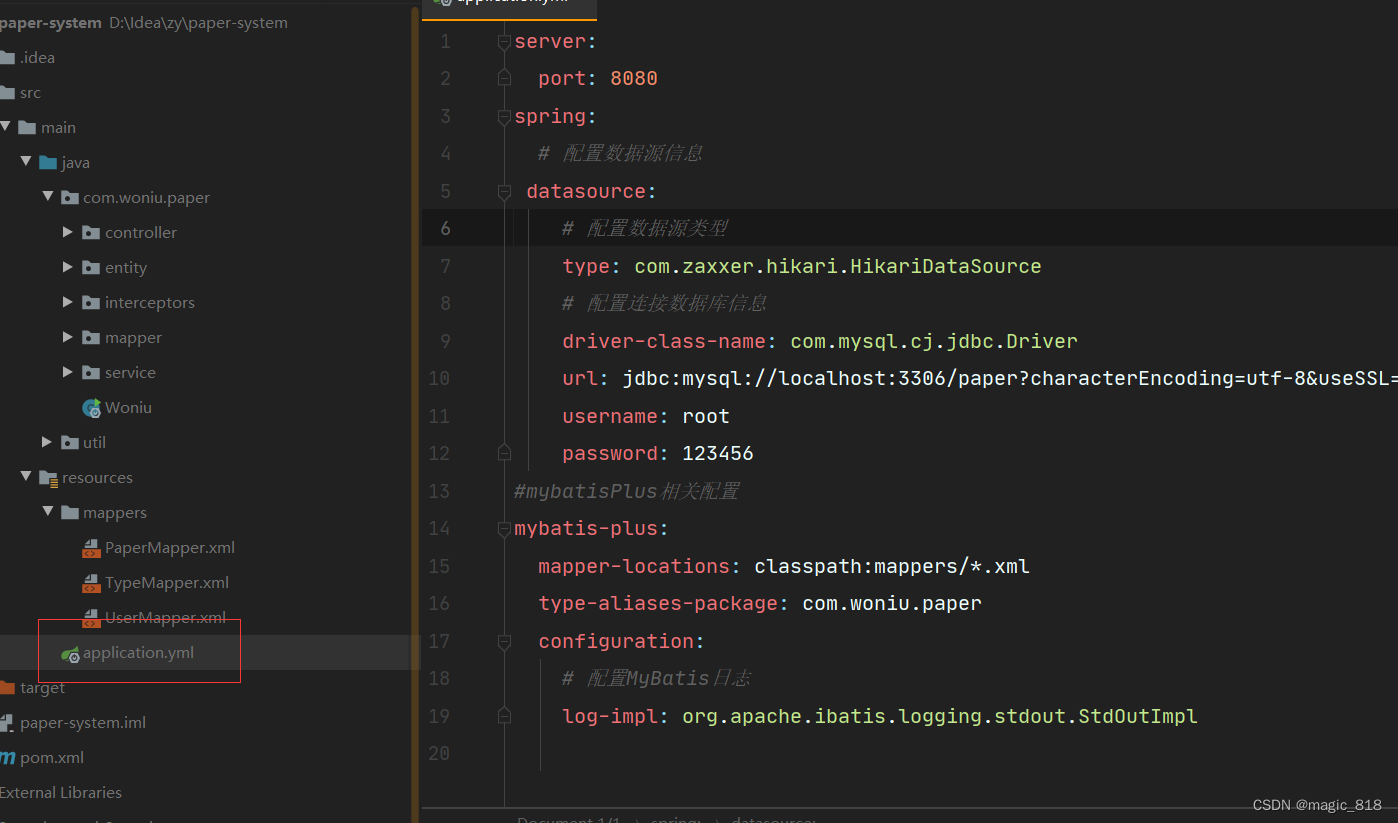
Task: Fold the spring block at line 3
Action: tap(504, 116)
